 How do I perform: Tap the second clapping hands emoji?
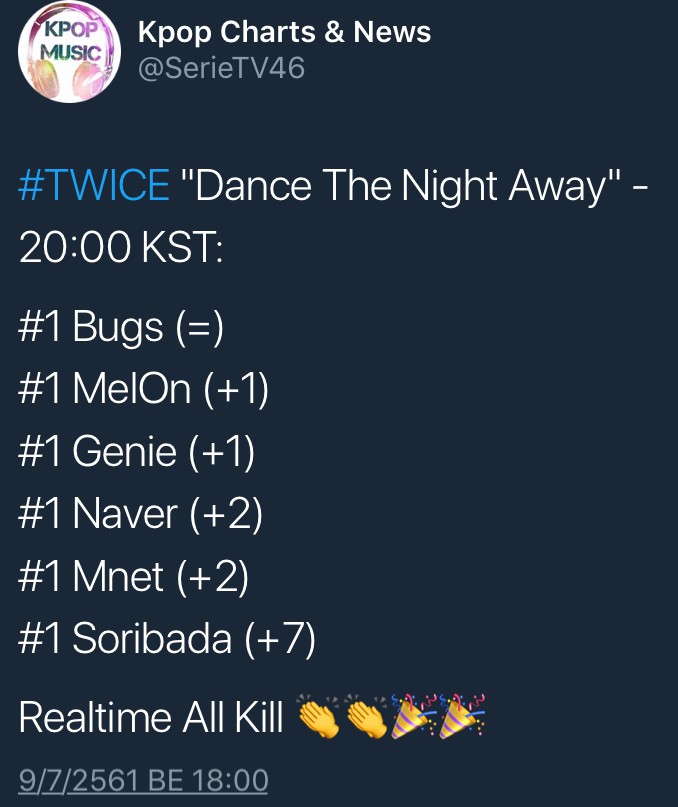tap(367, 715)
